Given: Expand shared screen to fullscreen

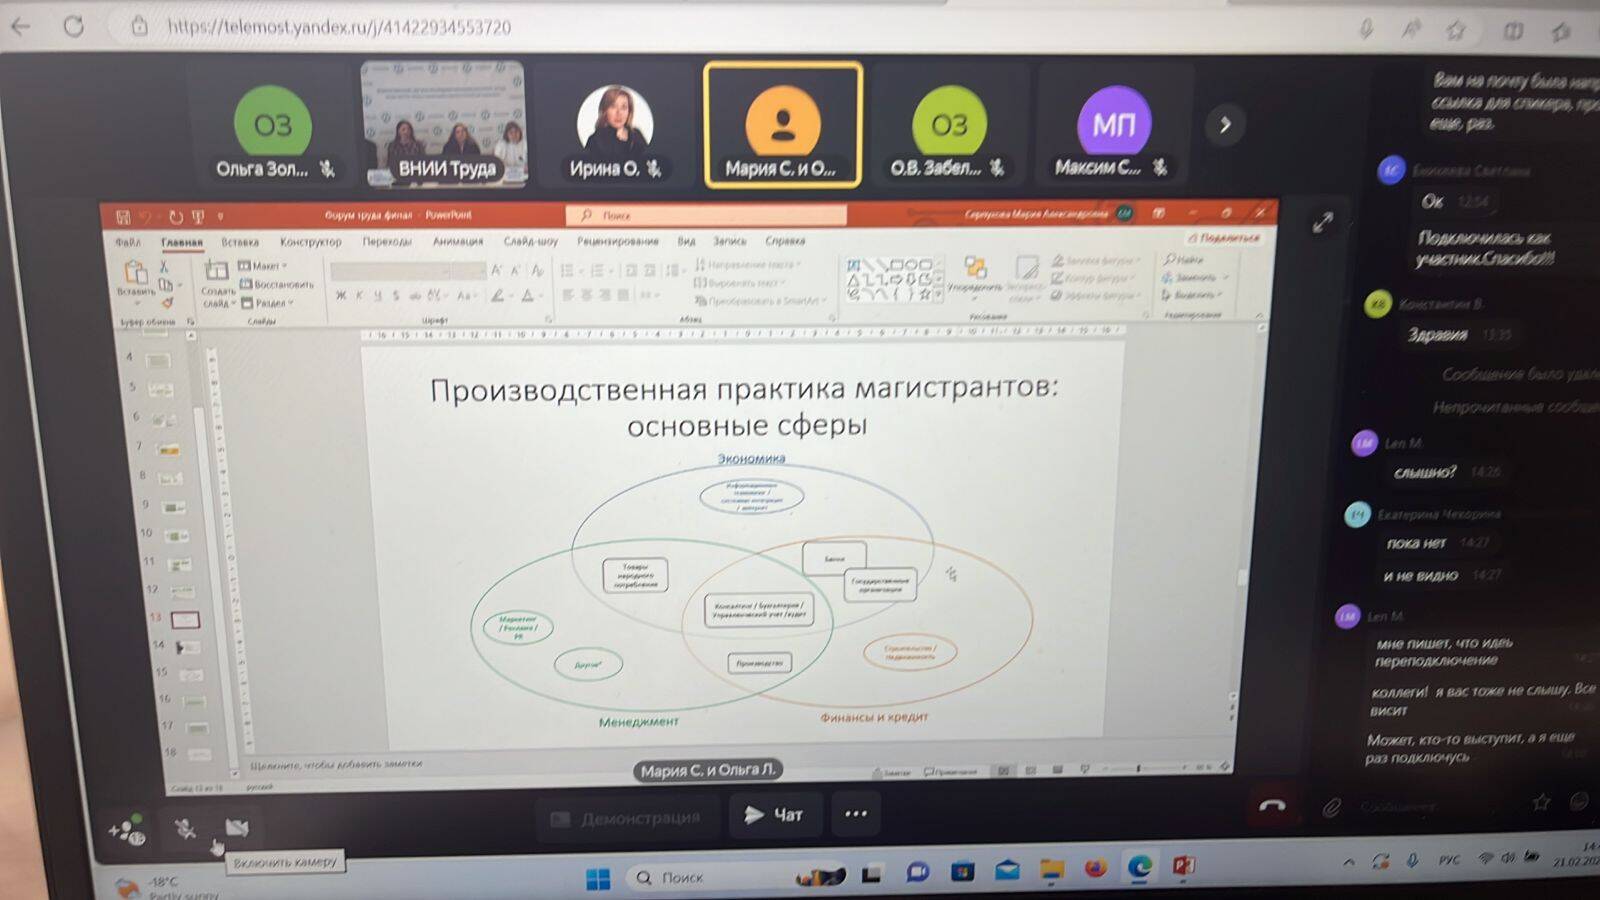Looking at the screenshot, I should point(1323,222).
